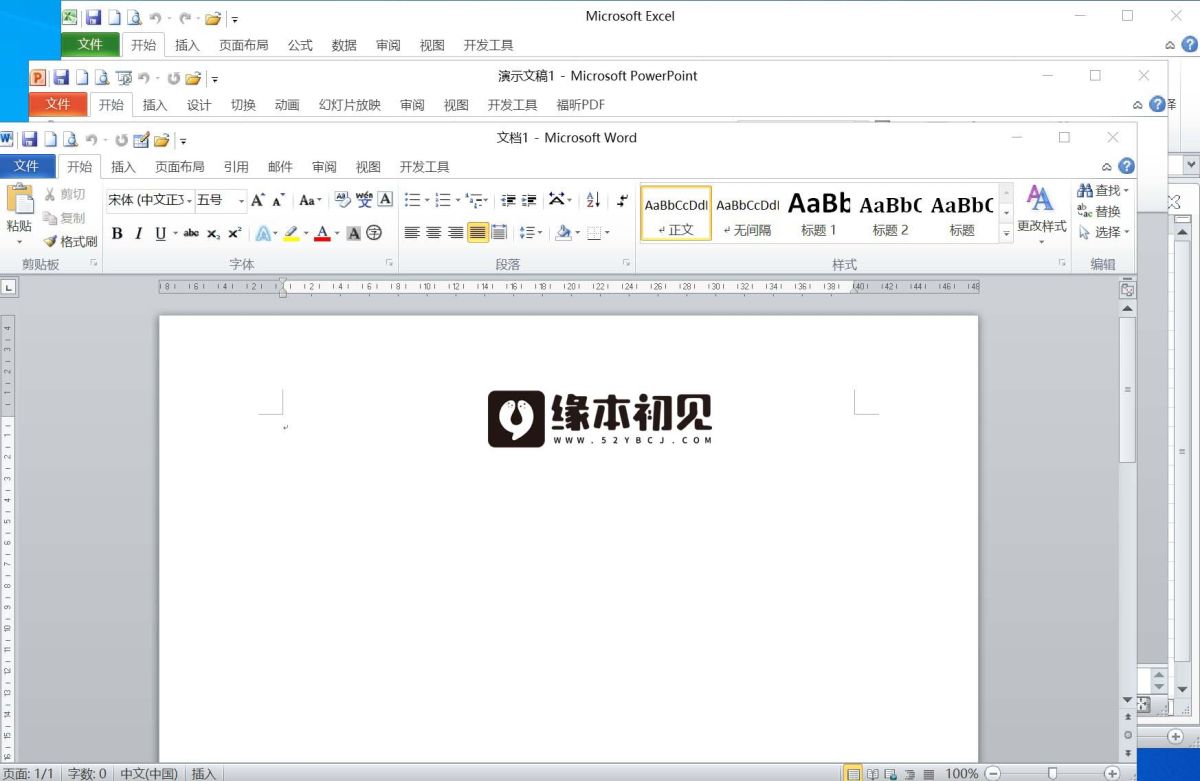
Task: Open the Phonetic Guide (wén) tool
Action: coord(364,200)
